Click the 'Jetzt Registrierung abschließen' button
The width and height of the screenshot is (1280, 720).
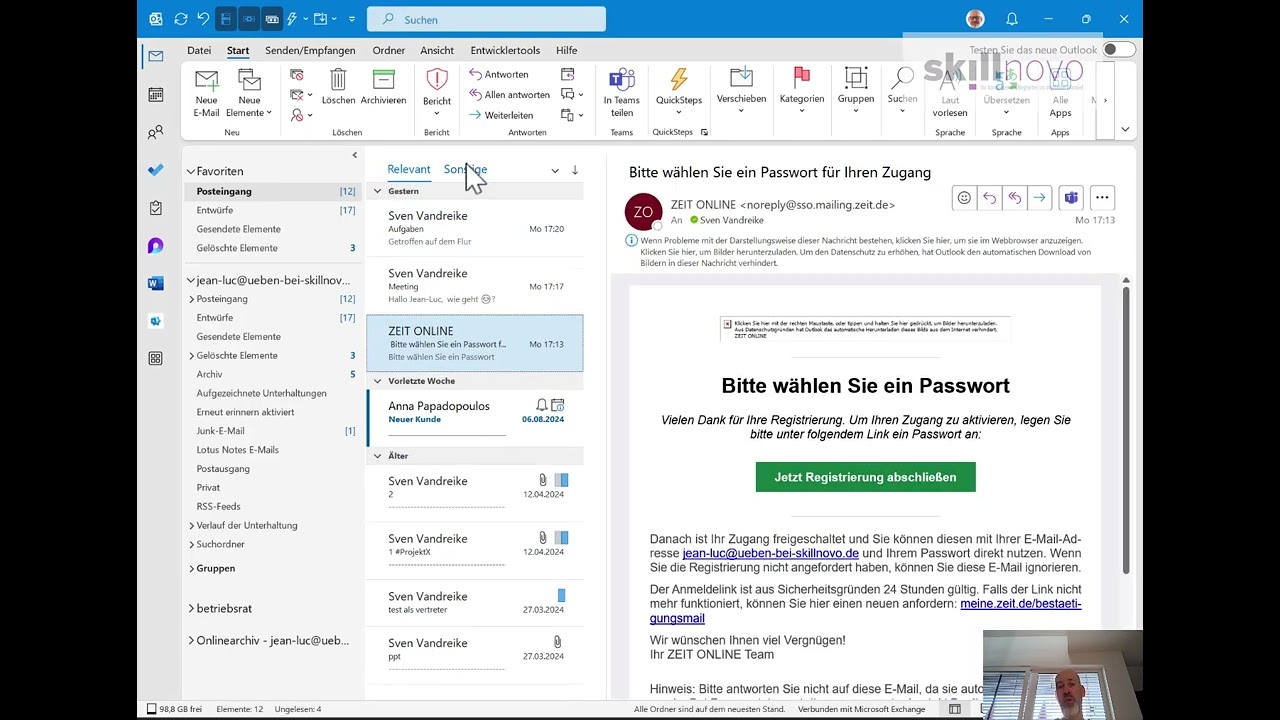click(x=865, y=477)
